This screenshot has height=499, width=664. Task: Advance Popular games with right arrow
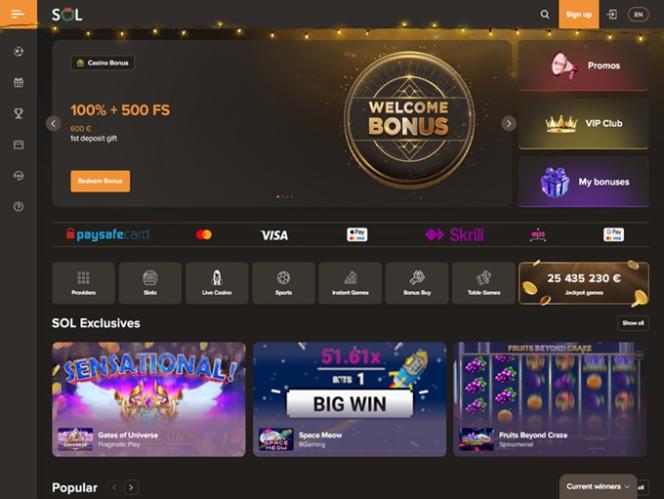(x=131, y=488)
